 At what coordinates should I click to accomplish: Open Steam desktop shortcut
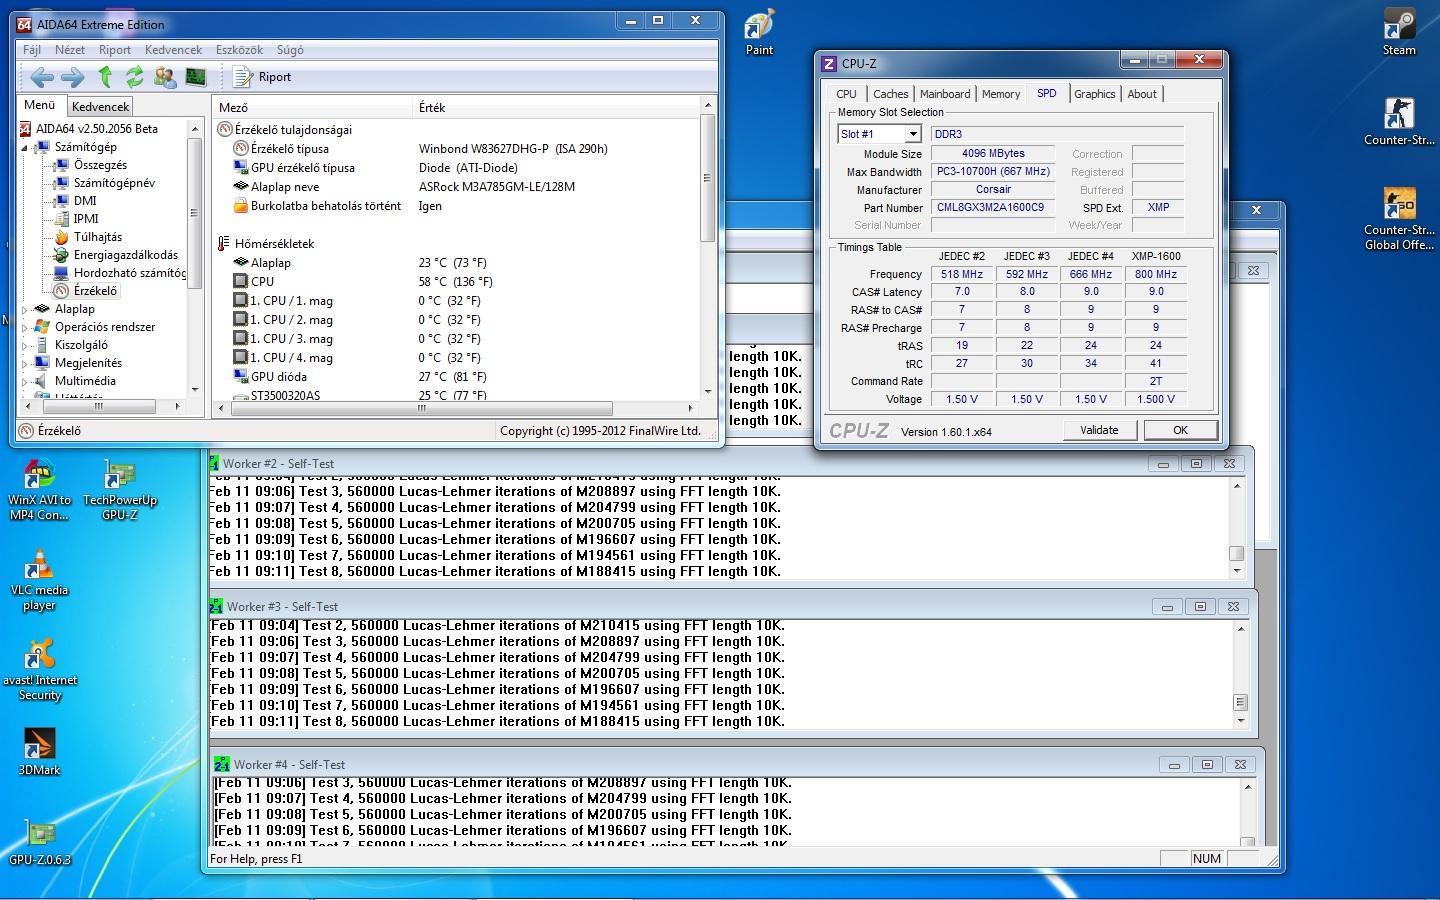[x=1399, y=32]
